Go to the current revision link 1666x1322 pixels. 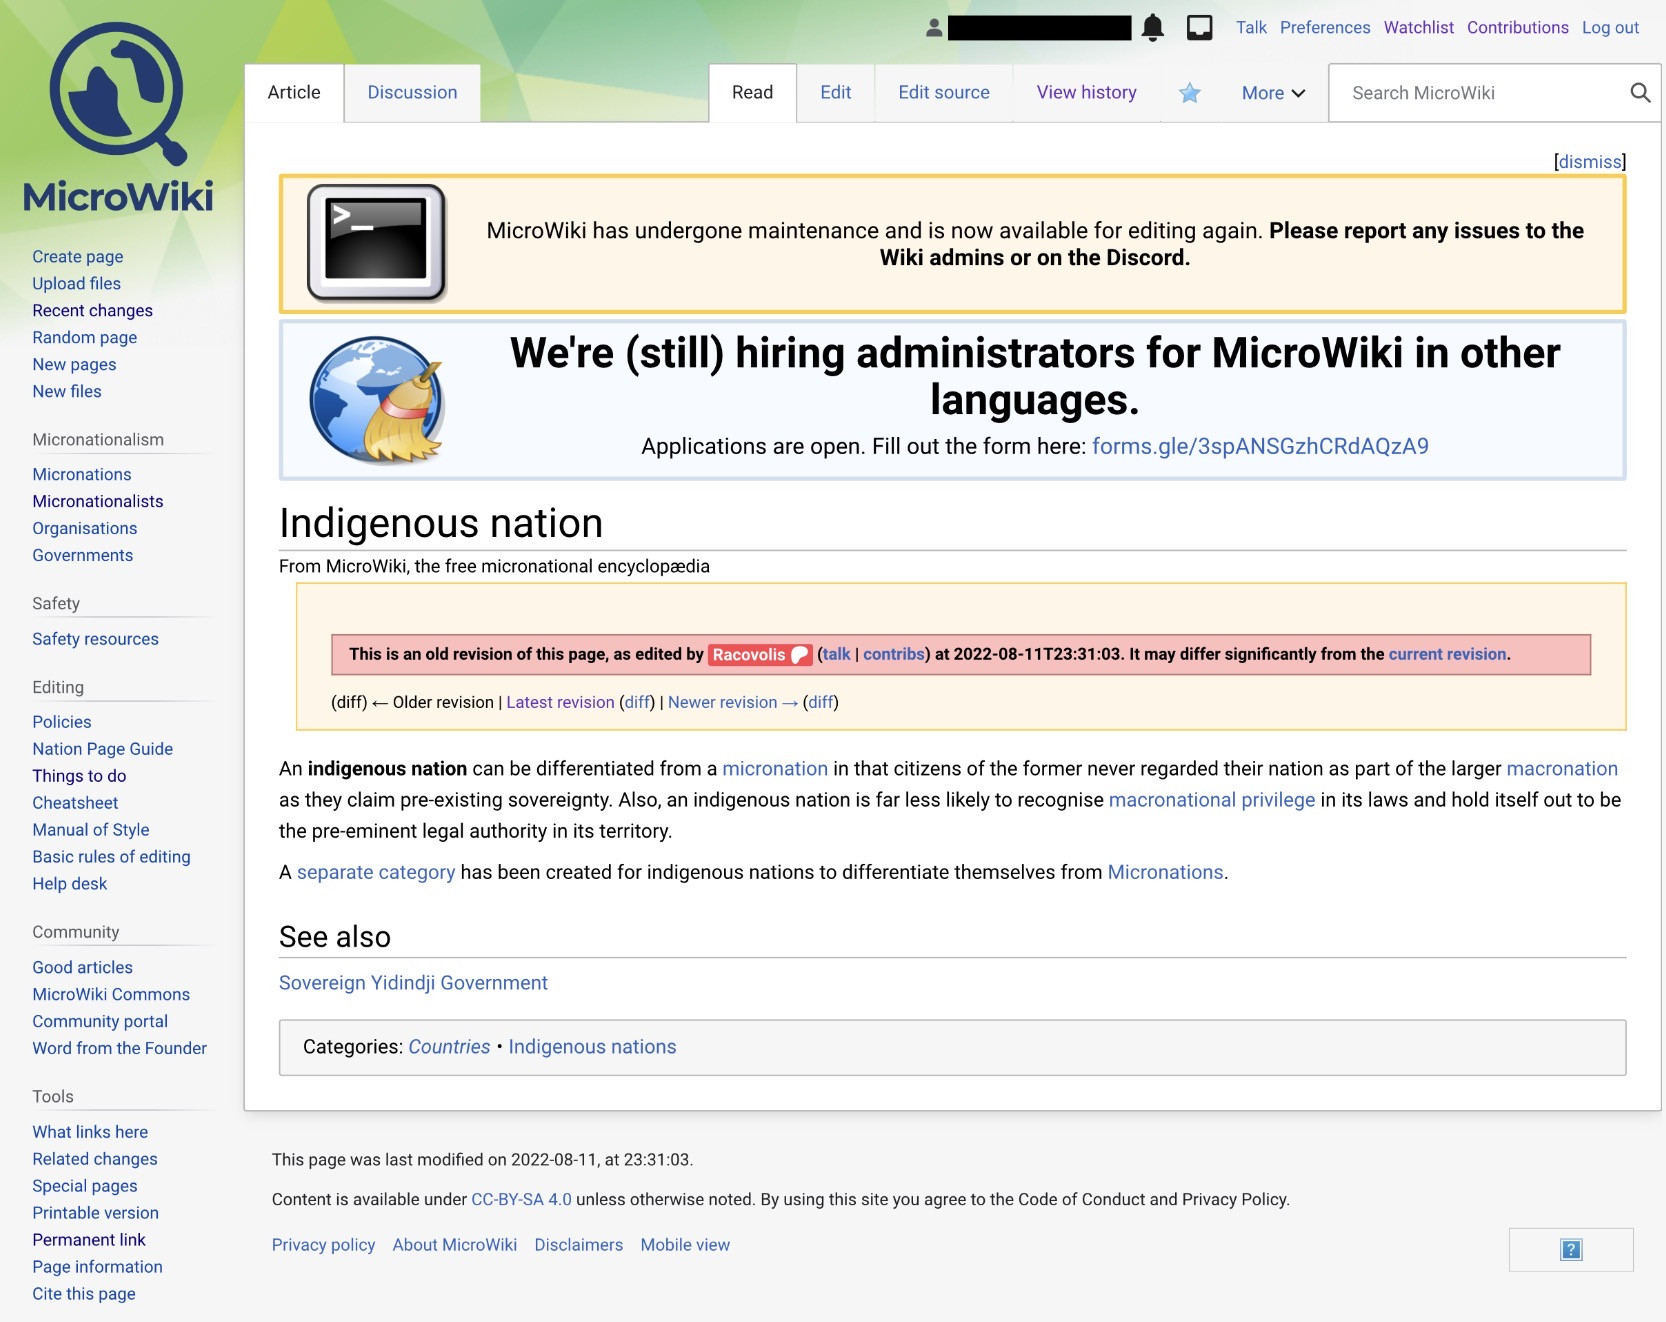[1447, 654]
